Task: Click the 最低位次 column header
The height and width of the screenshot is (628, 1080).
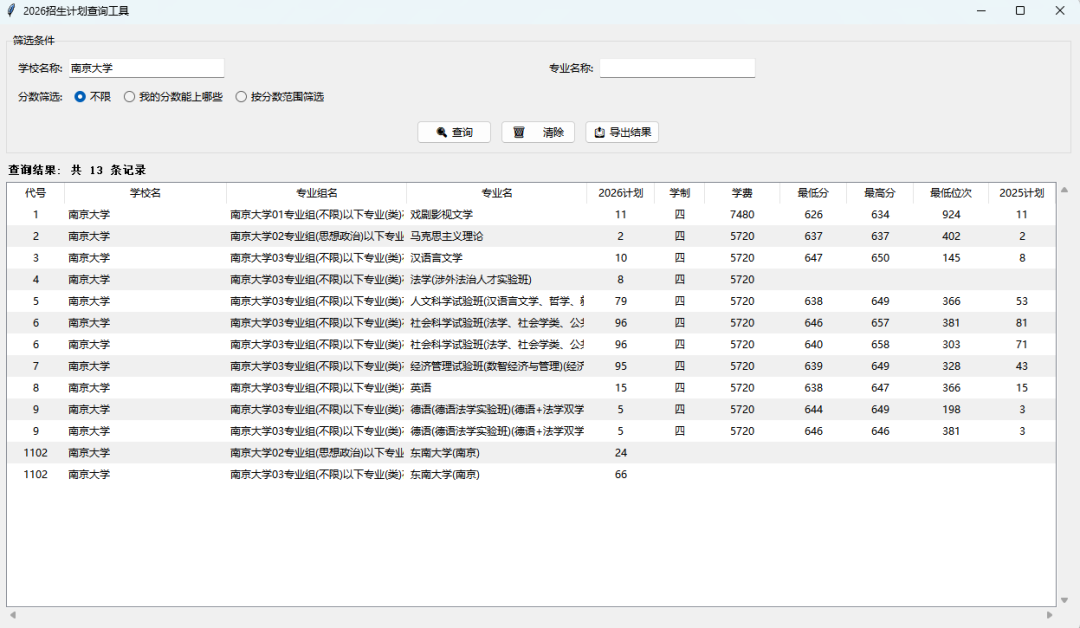Action: [x=951, y=193]
